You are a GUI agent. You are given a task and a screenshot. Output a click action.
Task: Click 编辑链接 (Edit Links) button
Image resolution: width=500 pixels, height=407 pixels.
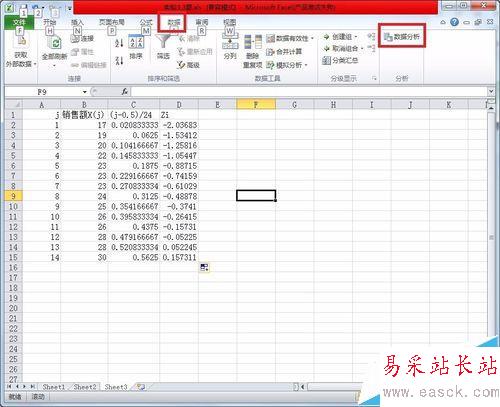[88, 65]
